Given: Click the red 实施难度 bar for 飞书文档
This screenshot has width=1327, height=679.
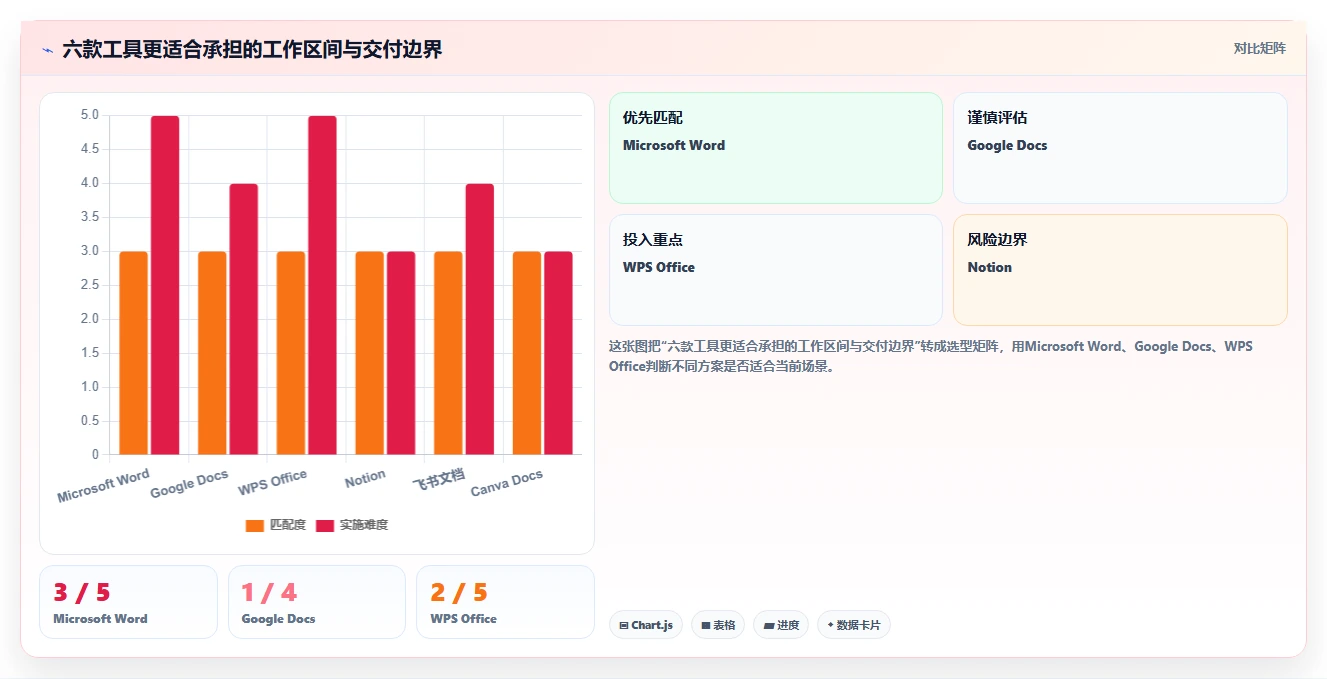Looking at the screenshot, I should click(480, 319).
